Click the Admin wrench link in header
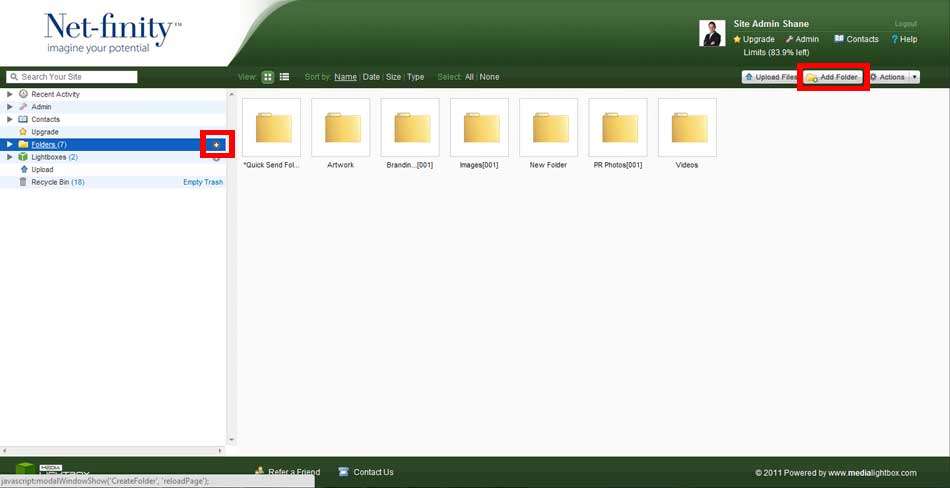This screenshot has height=488, width=950. point(802,39)
